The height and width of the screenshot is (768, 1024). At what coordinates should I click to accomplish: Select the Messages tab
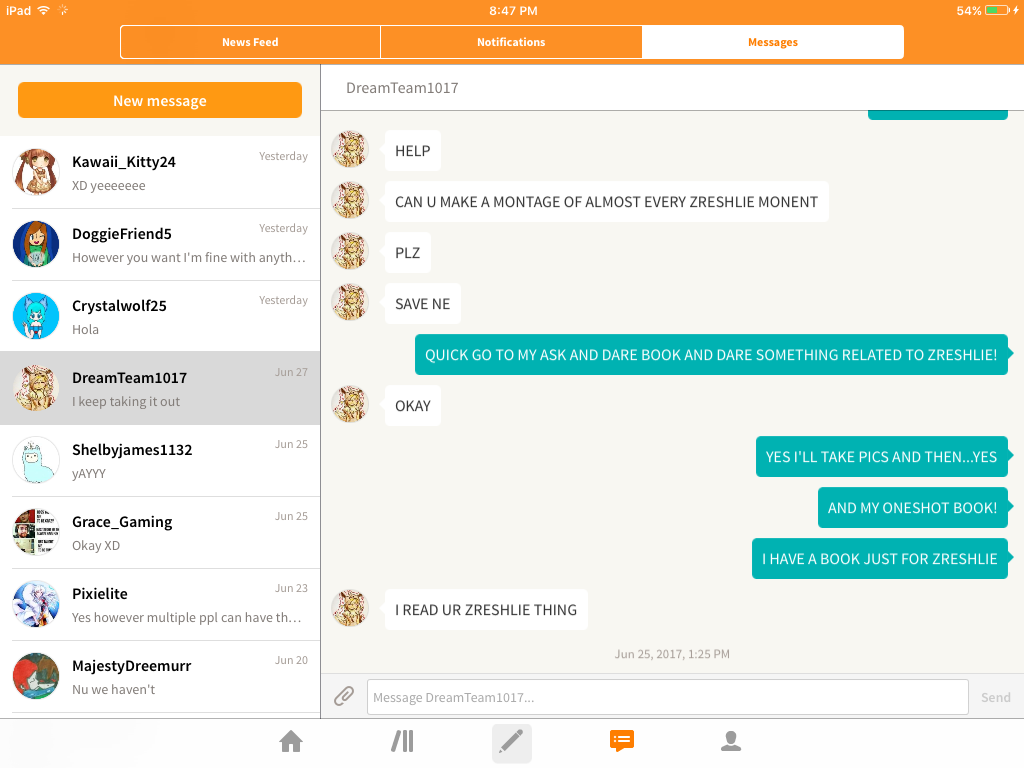(x=773, y=42)
